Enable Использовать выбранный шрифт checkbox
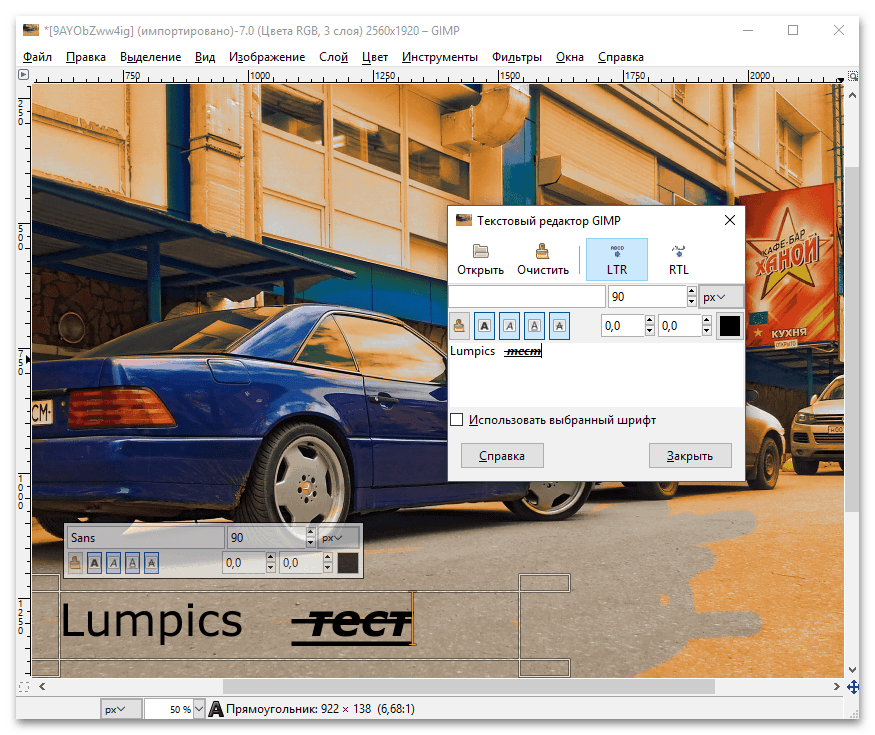Viewport: 875px width, 735px height. pyautogui.click(x=457, y=420)
